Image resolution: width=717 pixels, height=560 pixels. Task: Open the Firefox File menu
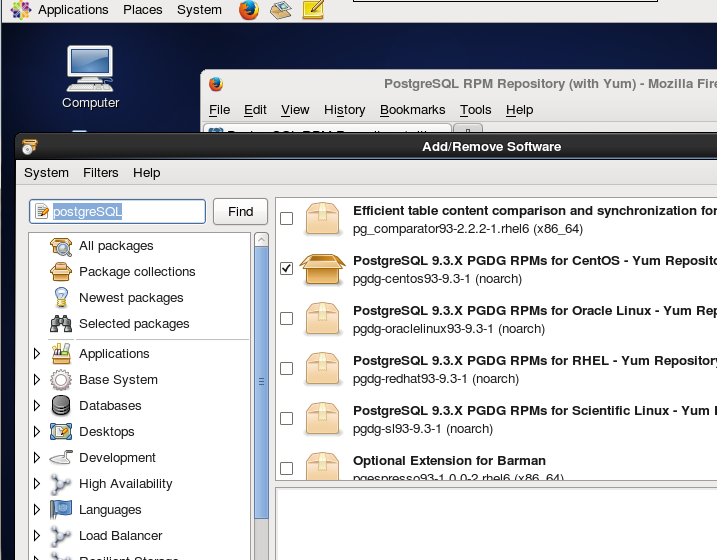219,110
